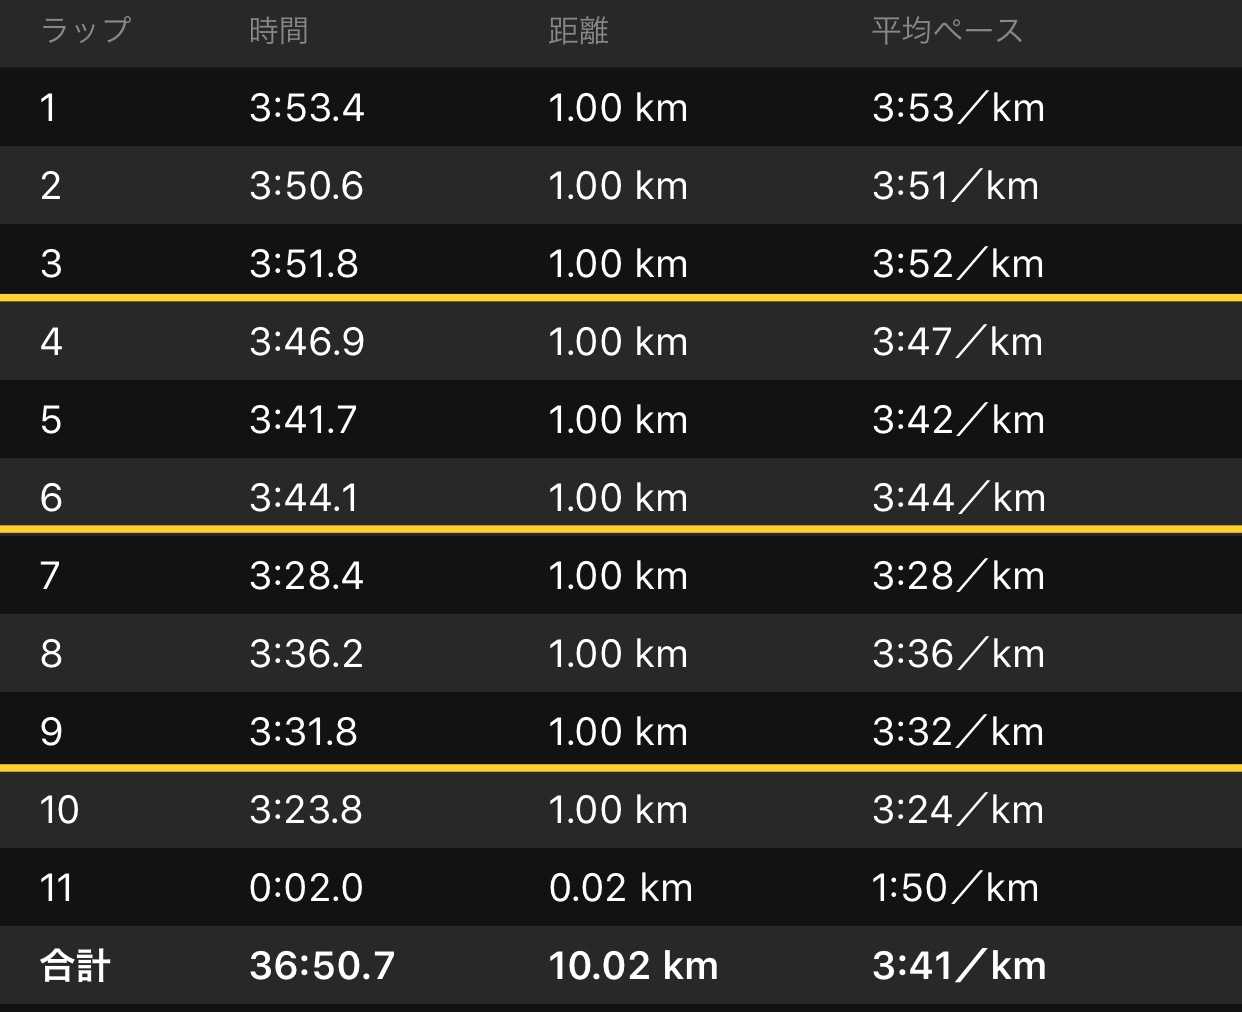Screen dimensions: 1242x1012
Task: Open lap 7 row with time 3:28.4
Action: tap(621, 575)
